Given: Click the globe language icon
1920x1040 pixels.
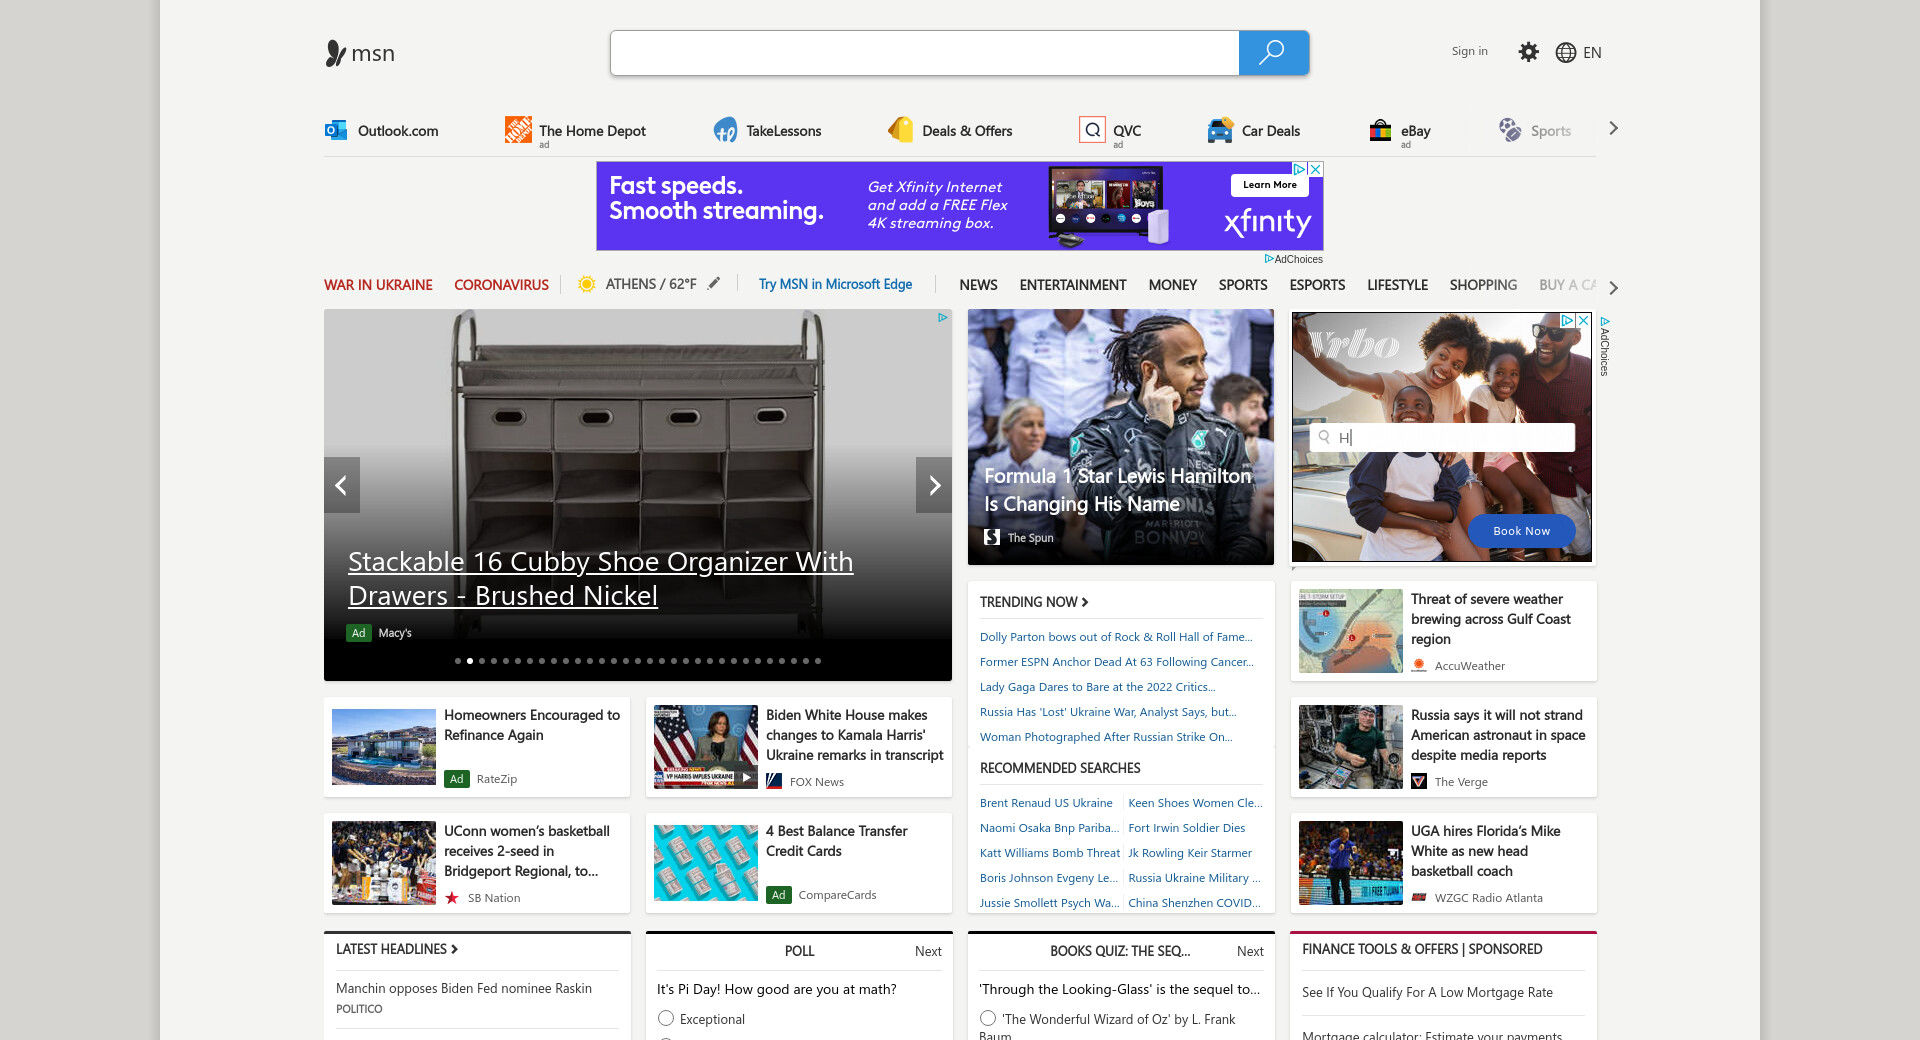Looking at the screenshot, I should pos(1566,53).
